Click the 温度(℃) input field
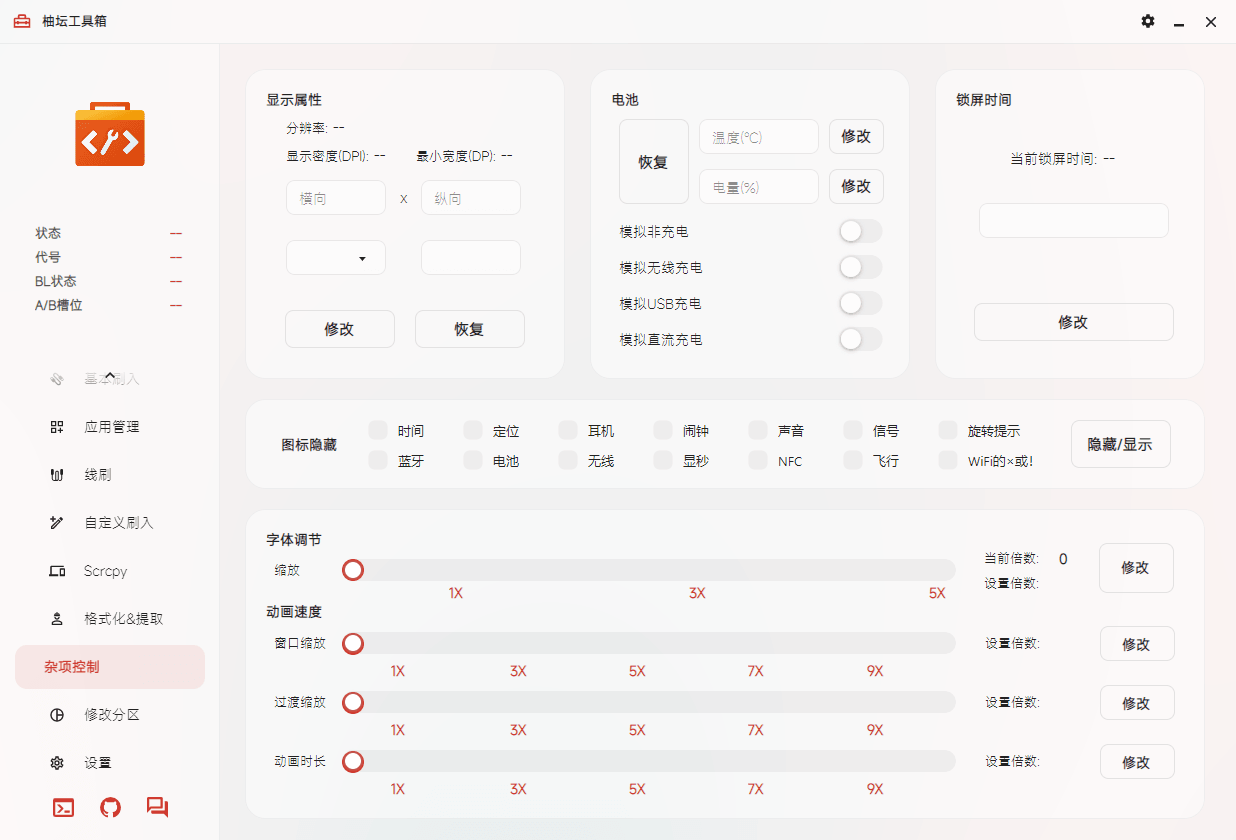Screen dimensions: 1236x840 point(758,137)
